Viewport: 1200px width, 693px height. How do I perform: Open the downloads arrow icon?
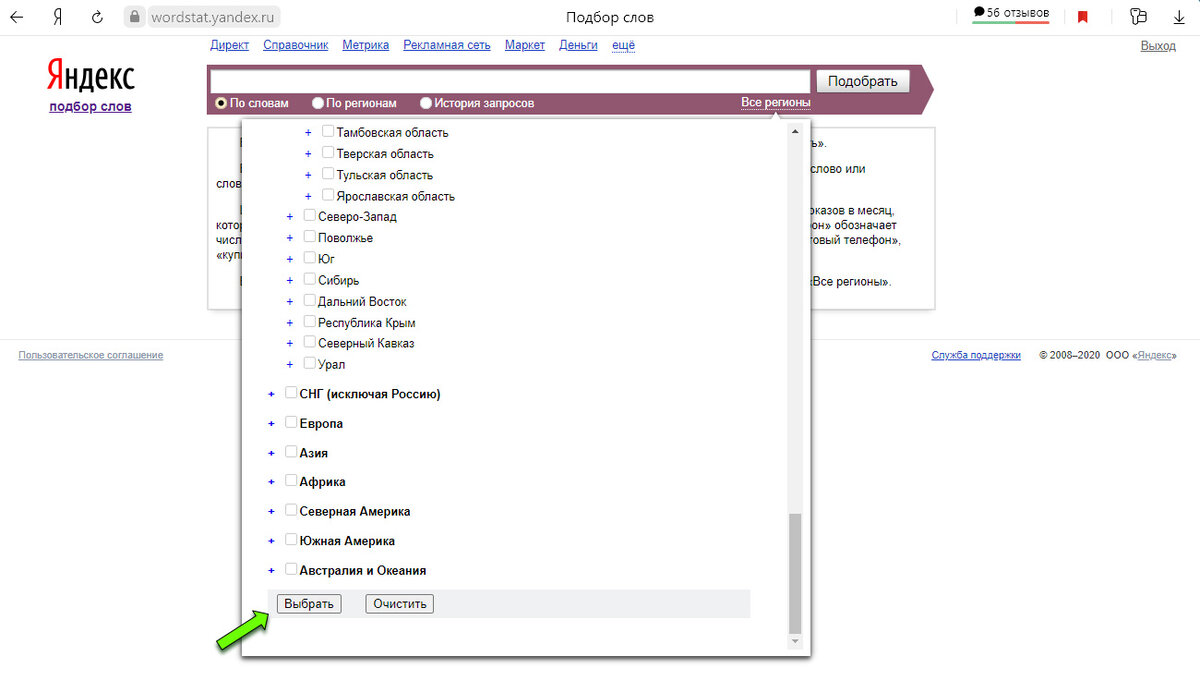pyautogui.click(x=1180, y=17)
